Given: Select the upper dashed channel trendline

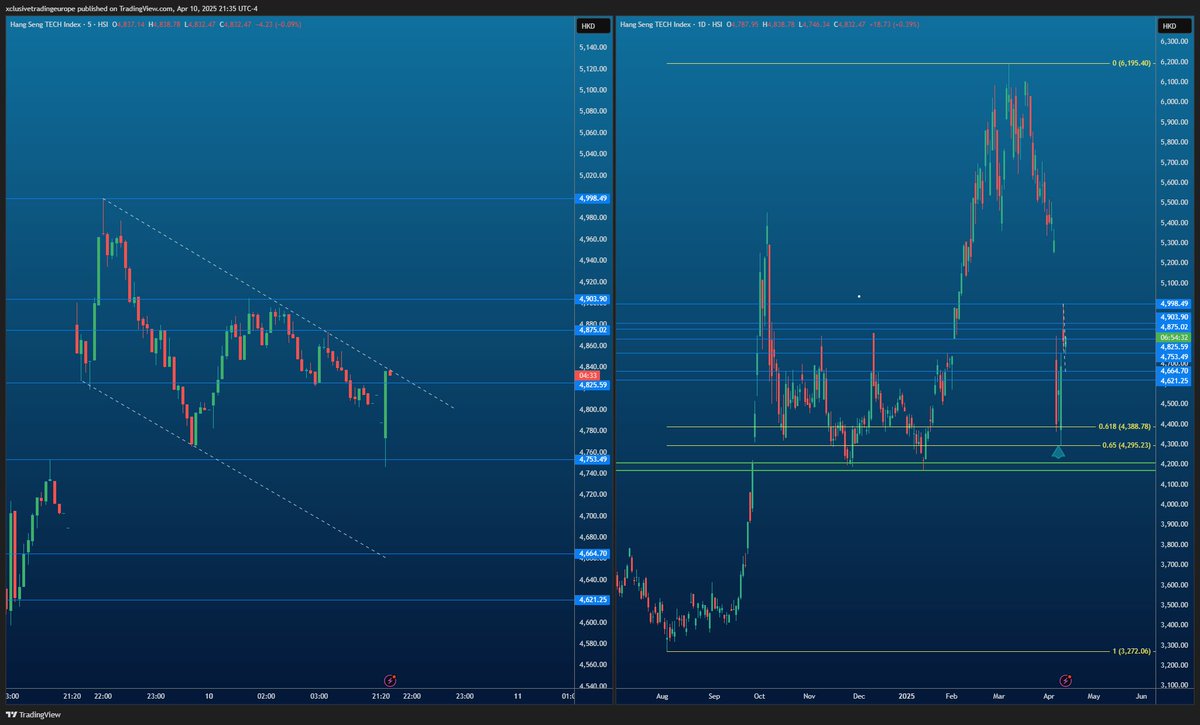Looking at the screenshot, I should [x=280, y=304].
